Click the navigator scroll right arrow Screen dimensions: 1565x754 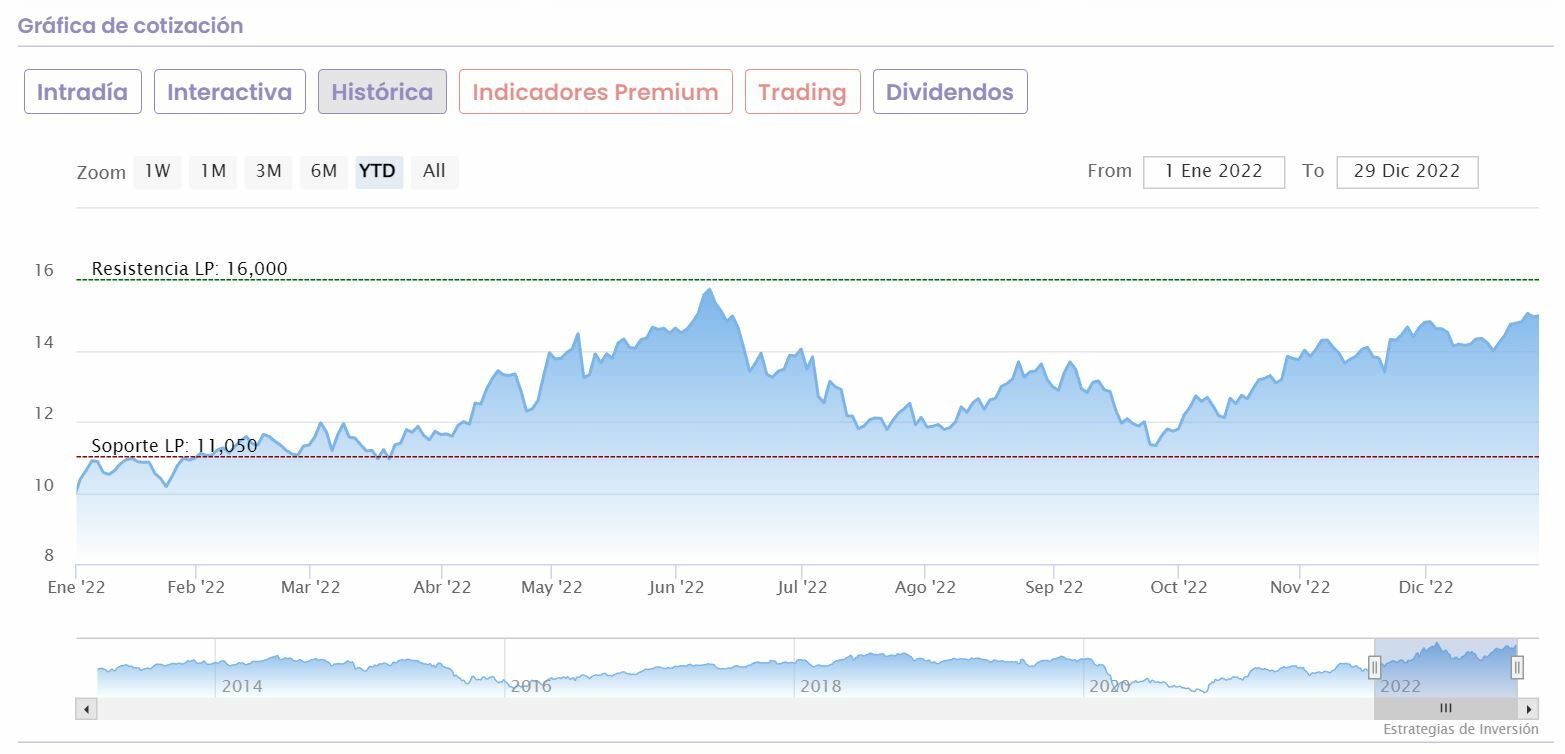click(1528, 709)
